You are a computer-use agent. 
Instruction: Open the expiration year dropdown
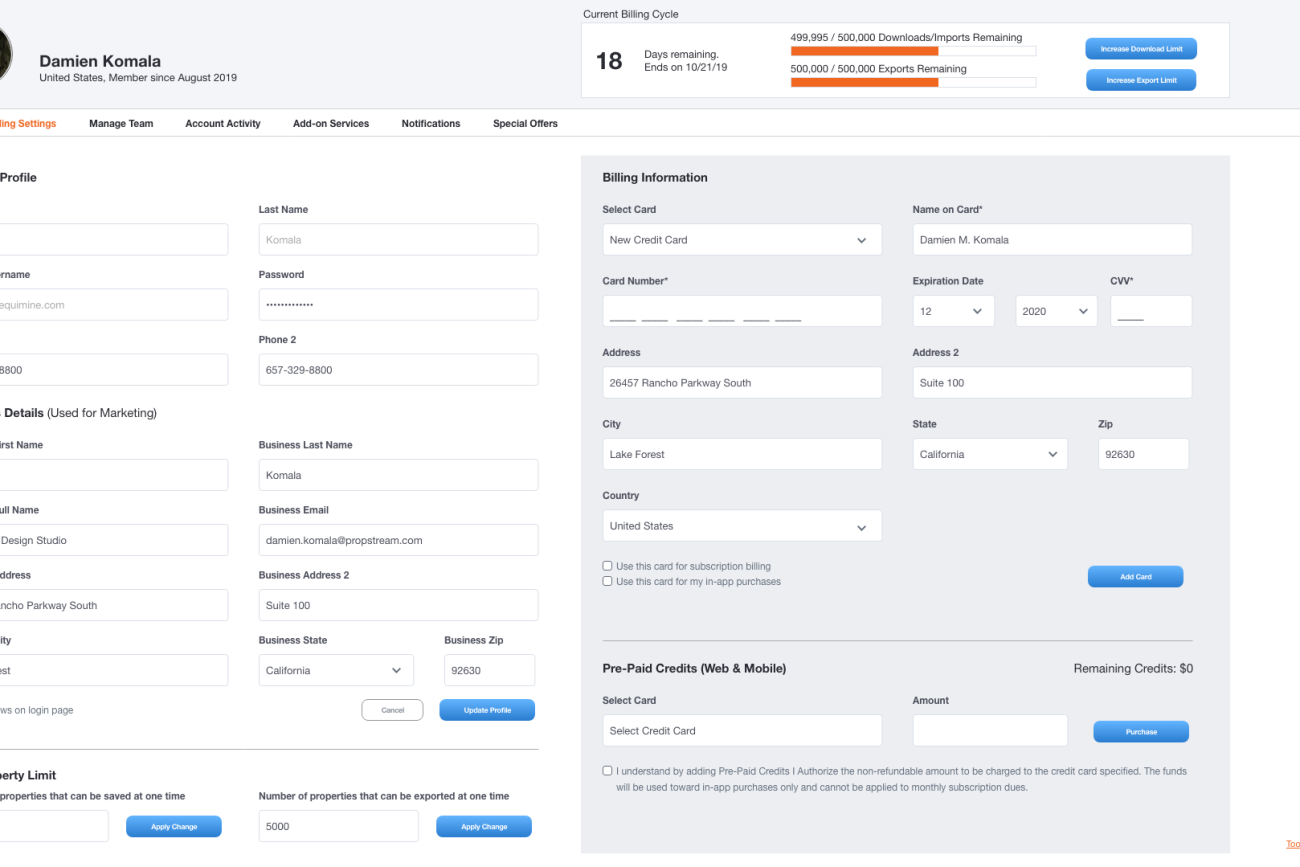[1056, 311]
